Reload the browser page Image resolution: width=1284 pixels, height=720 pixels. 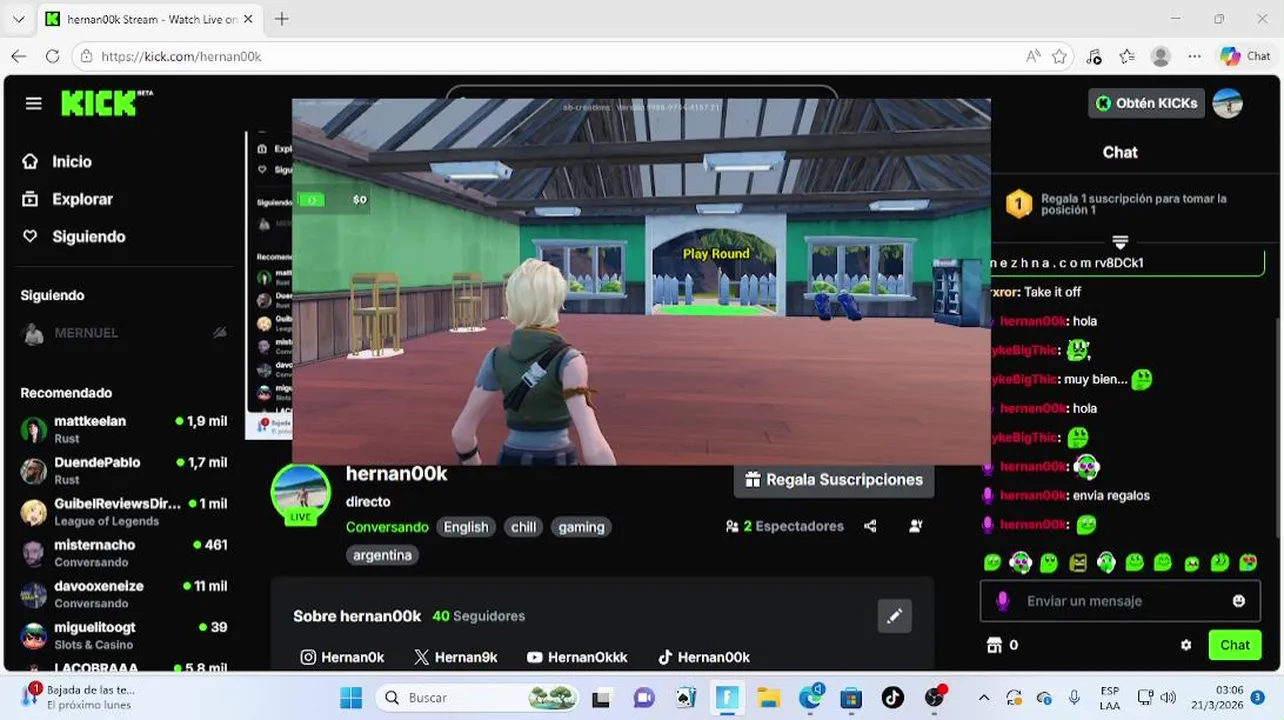tap(52, 56)
